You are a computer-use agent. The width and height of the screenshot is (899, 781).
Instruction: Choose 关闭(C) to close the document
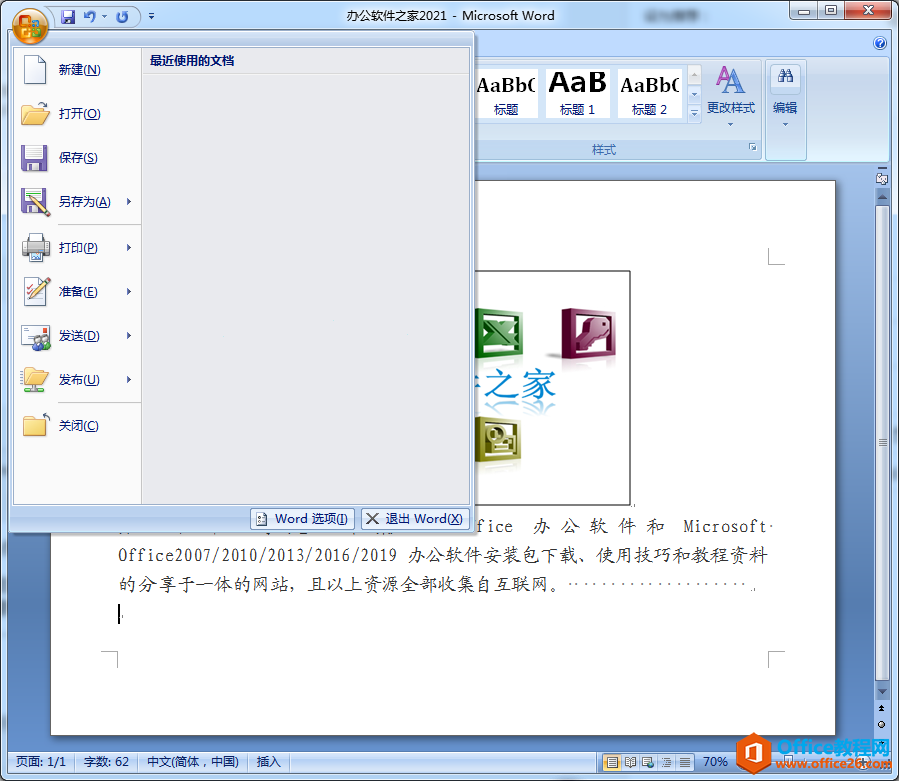coord(77,425)
